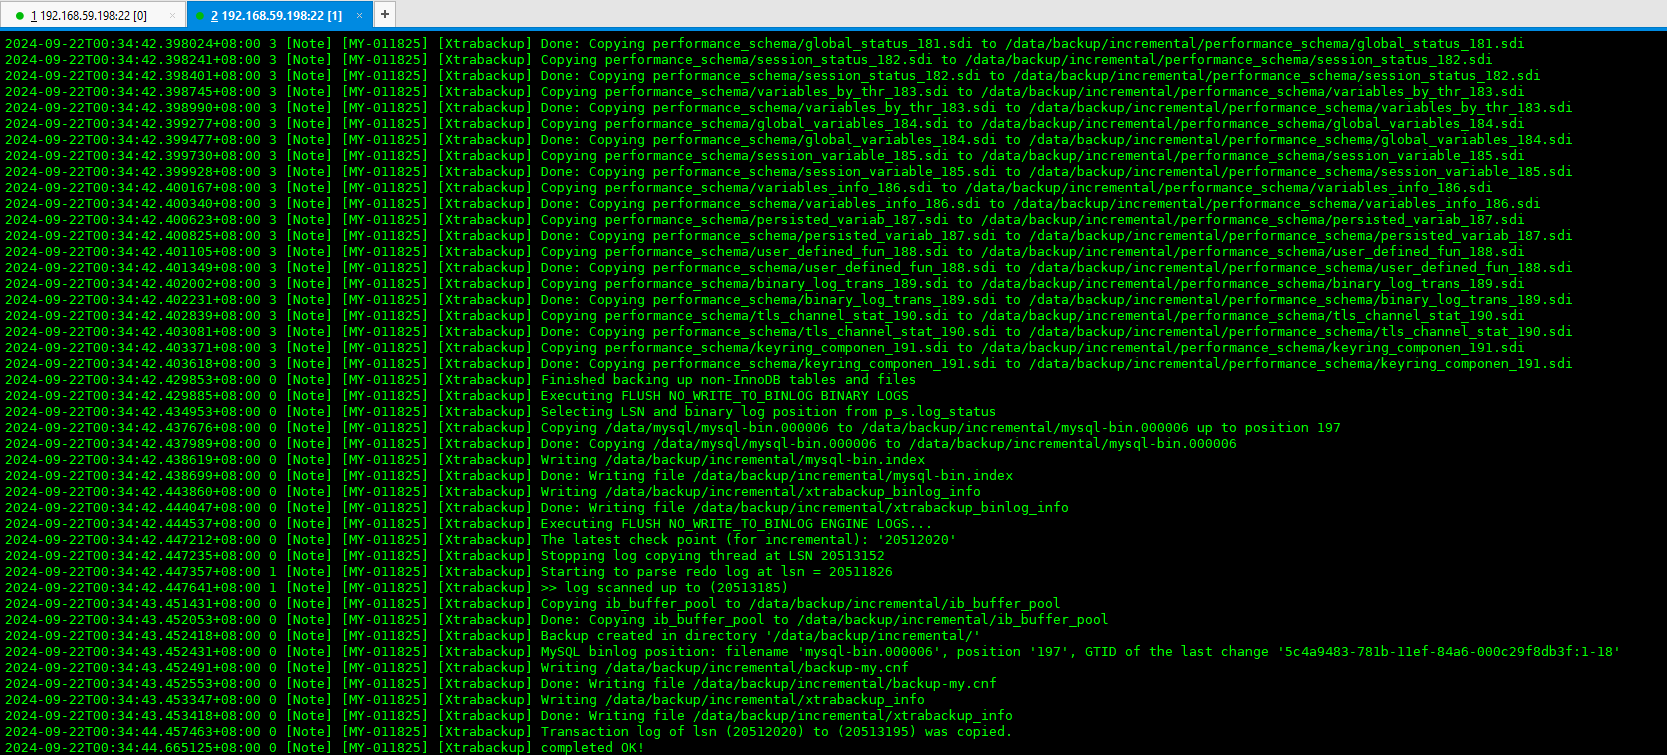Open a new session tab with plus button
The height and width of the screenshot is (755, 1667).
tap(384, 14)
